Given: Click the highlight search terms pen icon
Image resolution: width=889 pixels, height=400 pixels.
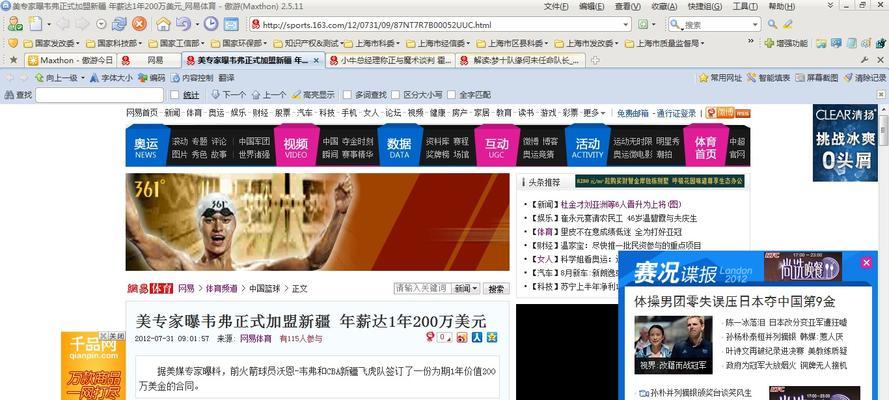Looking at the screenshot, I should coord(788,24).
